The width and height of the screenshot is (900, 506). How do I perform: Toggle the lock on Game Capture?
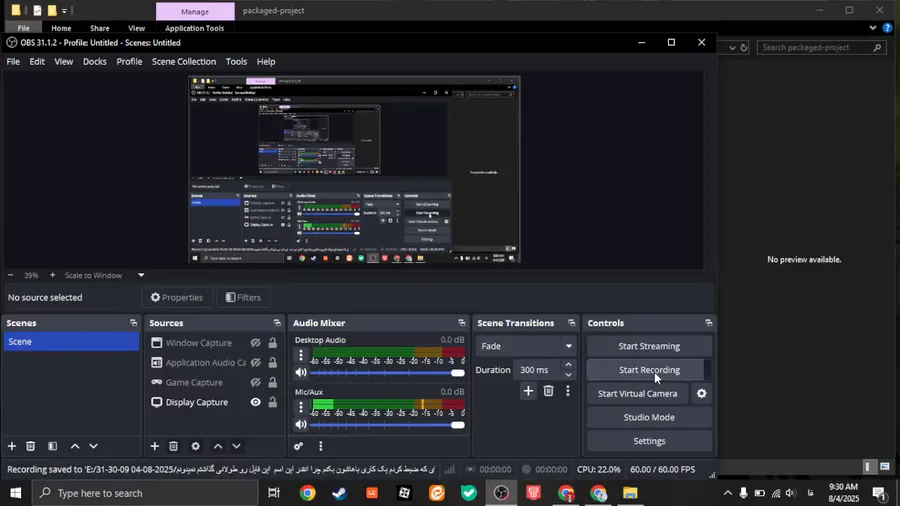click(273, 383)
